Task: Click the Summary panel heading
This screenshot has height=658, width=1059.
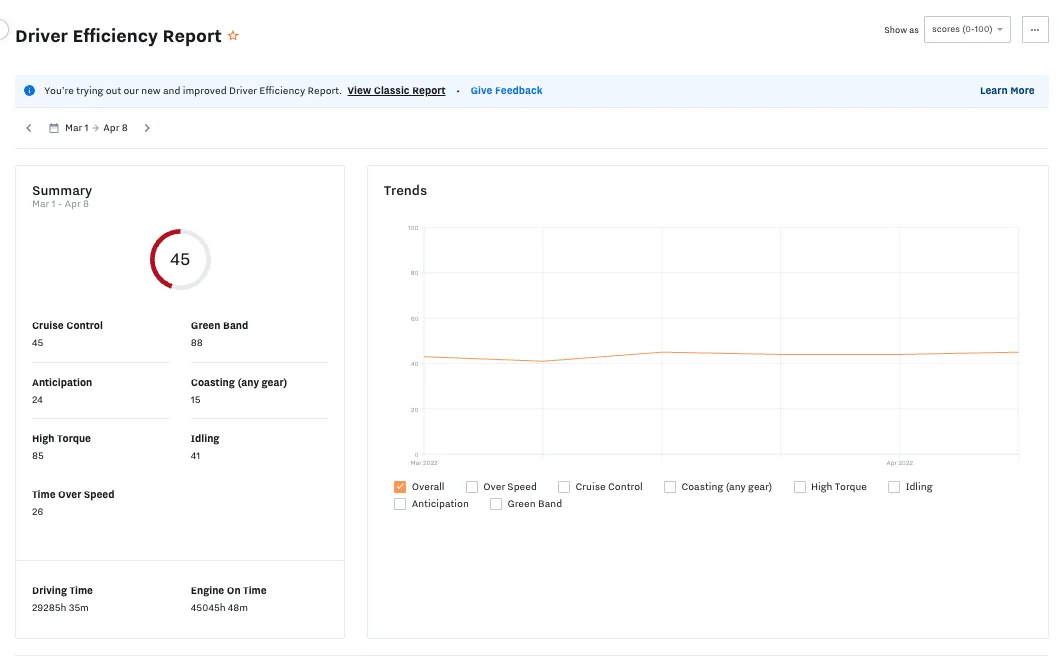Action: 62,191
